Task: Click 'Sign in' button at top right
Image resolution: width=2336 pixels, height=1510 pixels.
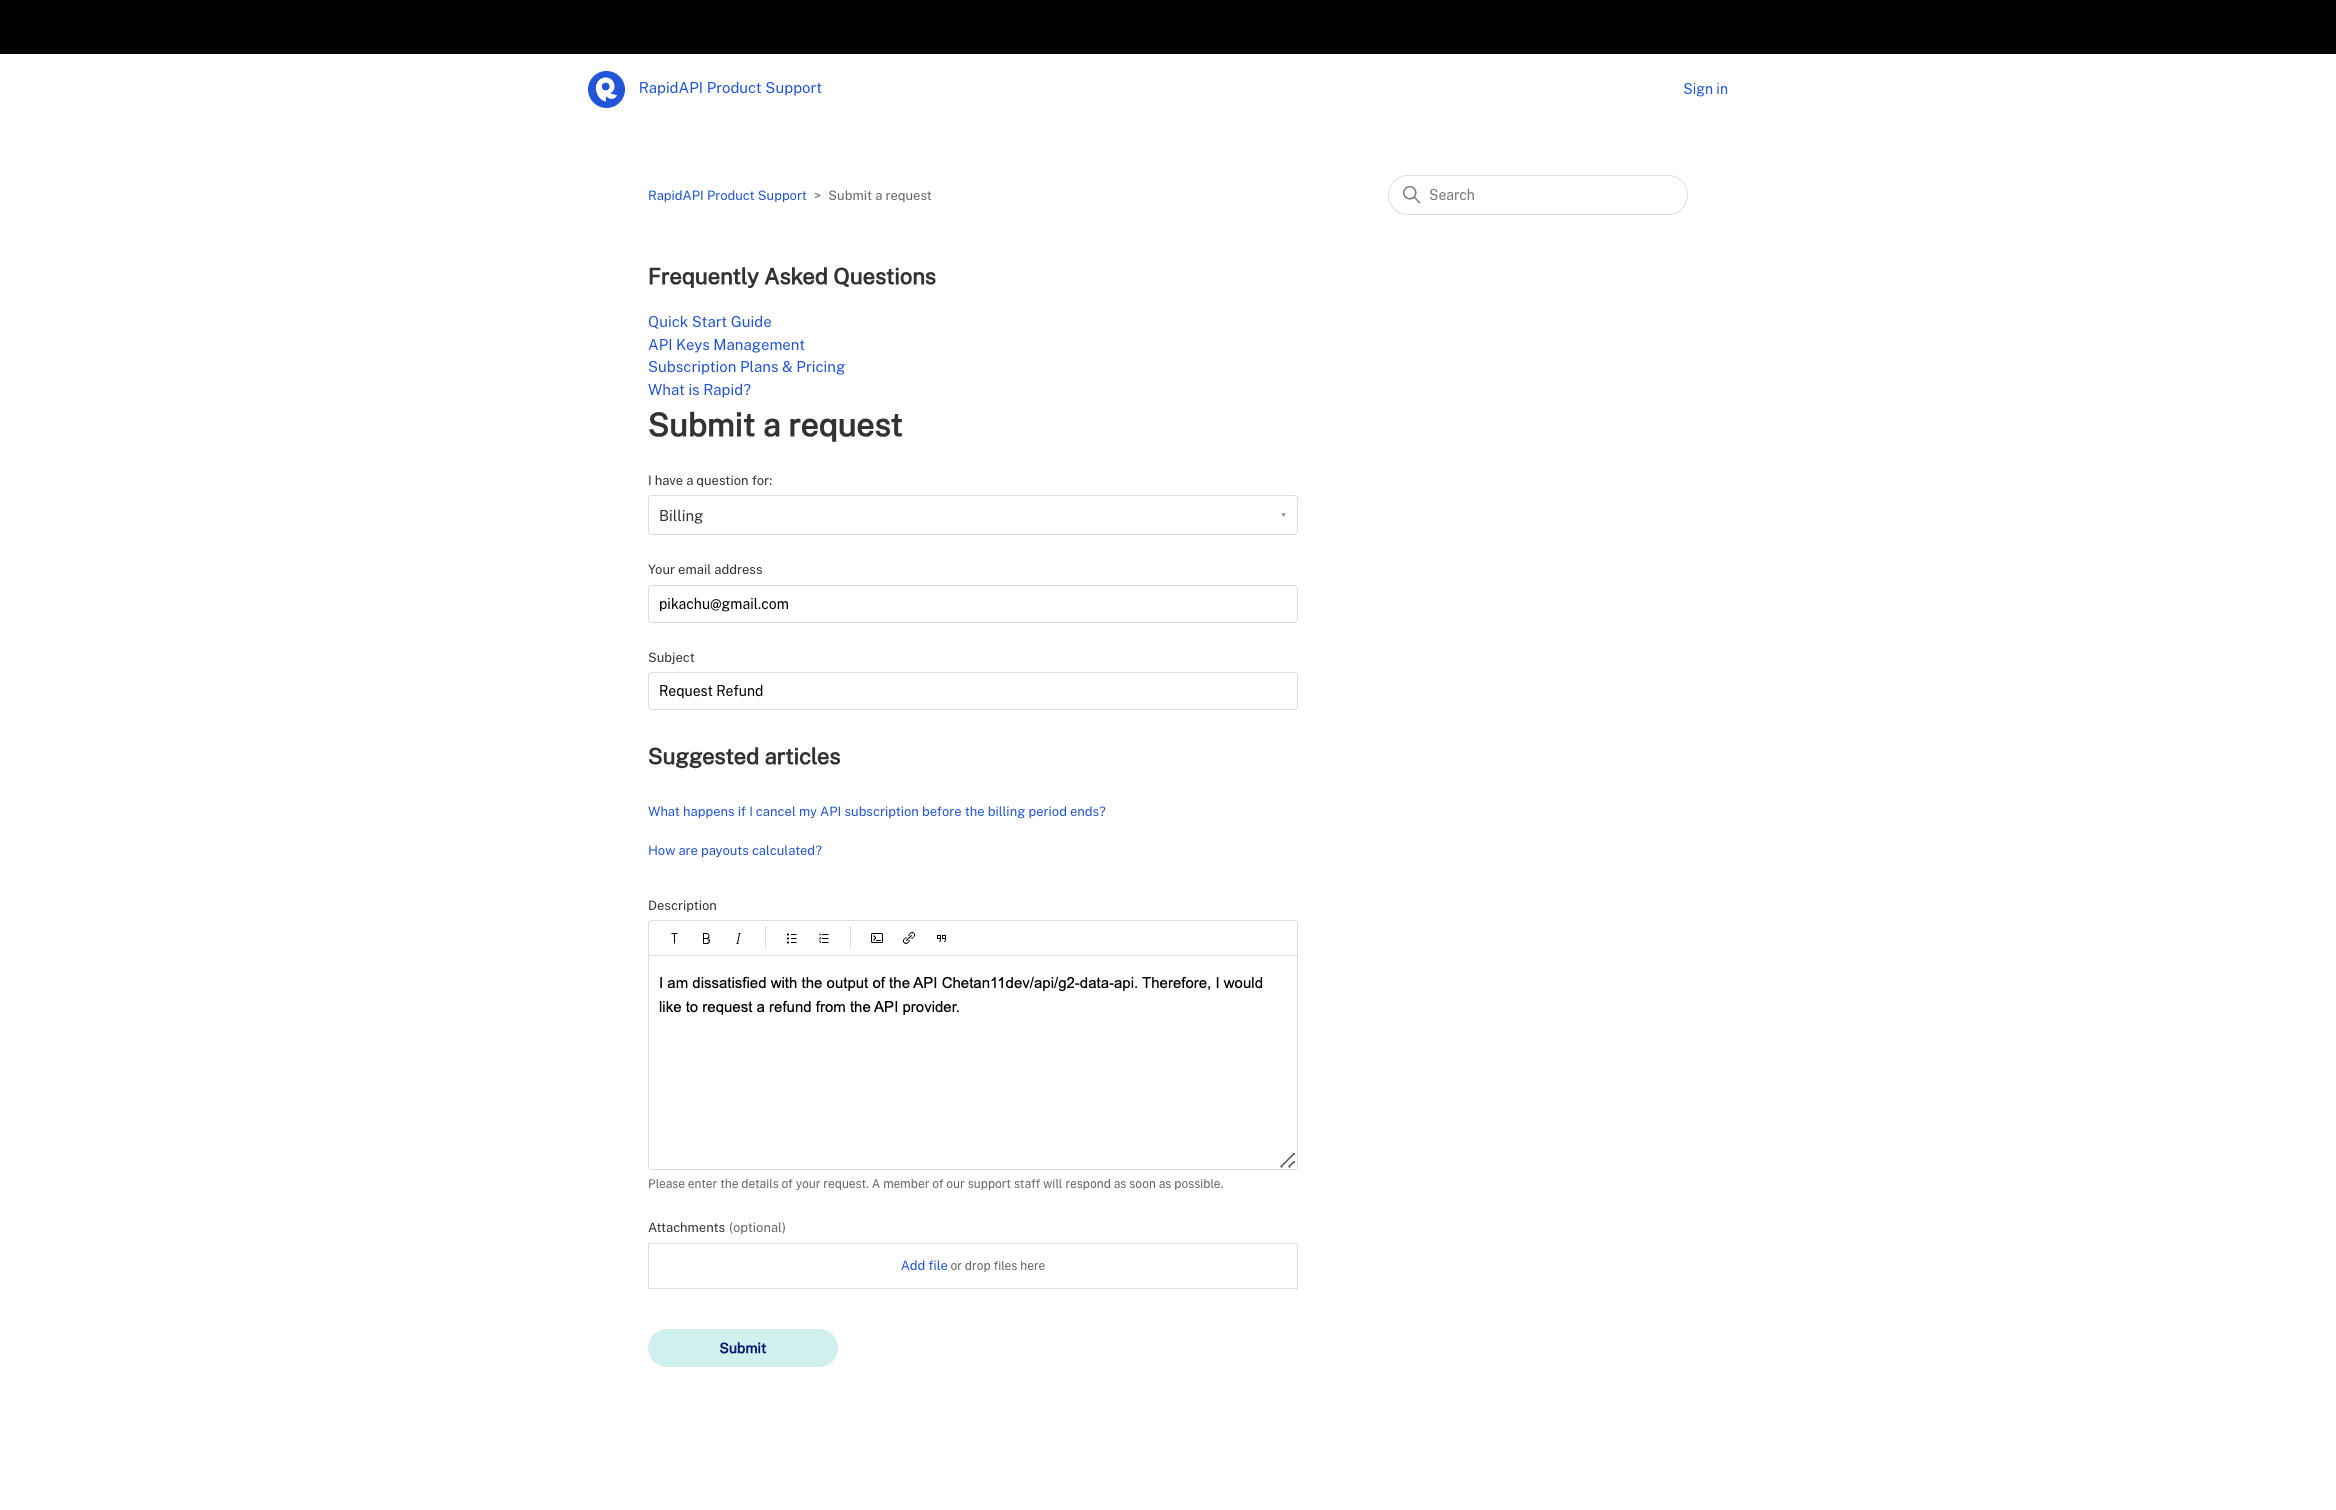Action: click(1704, 89)
